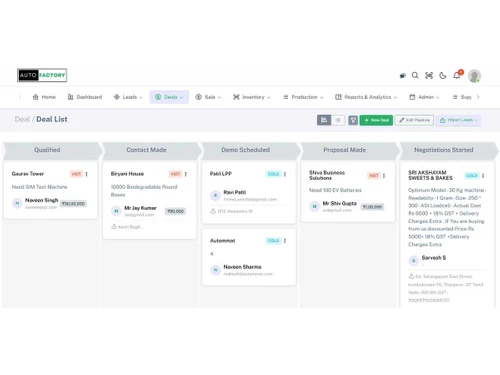This screenshot has height=375, width=500.
Task: Click COLD tag on Patil LPP
Action: pos(274,174)
